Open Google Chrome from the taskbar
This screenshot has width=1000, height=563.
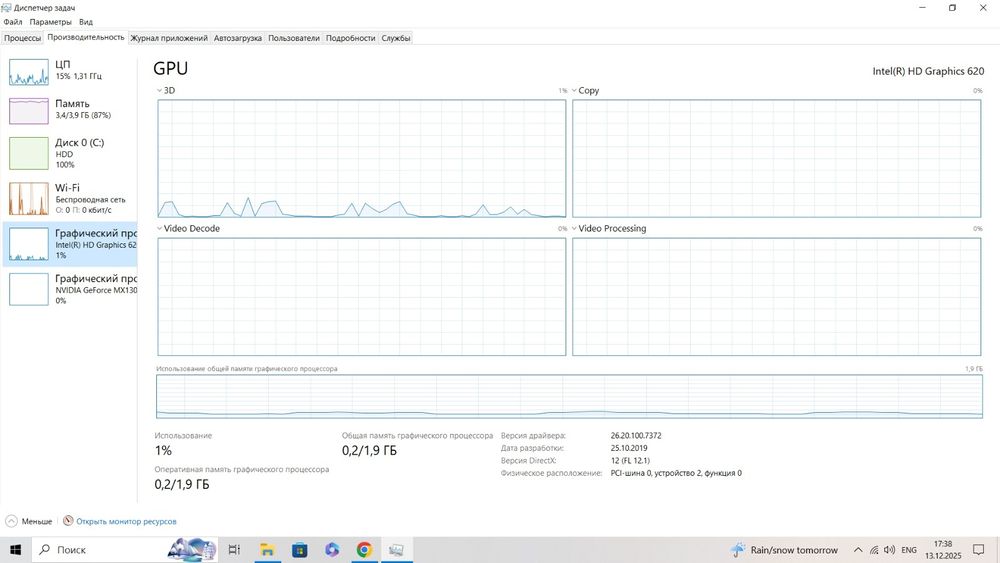[364, 550]
